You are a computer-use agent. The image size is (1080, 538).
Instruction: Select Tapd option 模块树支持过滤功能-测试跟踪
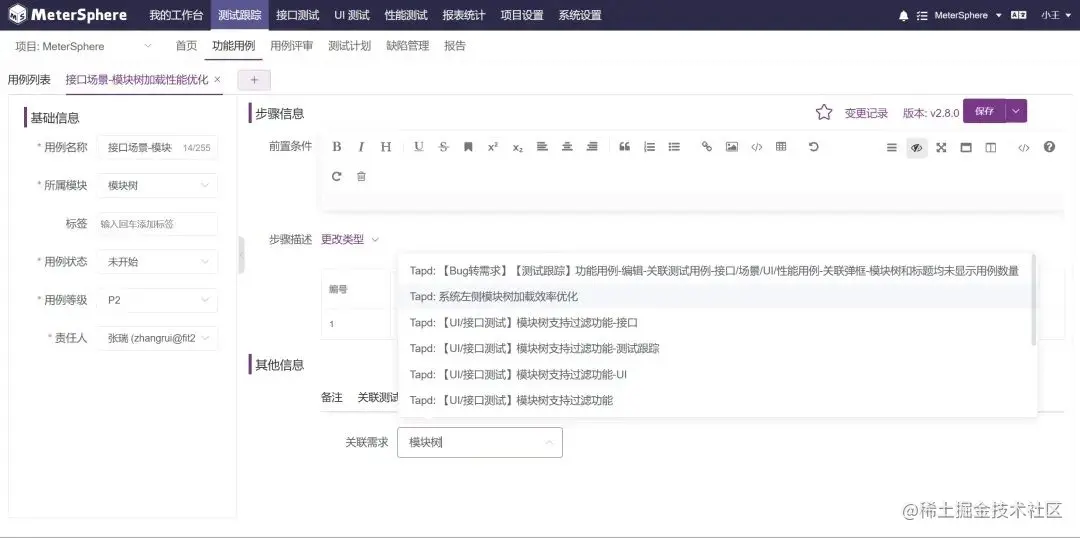715,349
